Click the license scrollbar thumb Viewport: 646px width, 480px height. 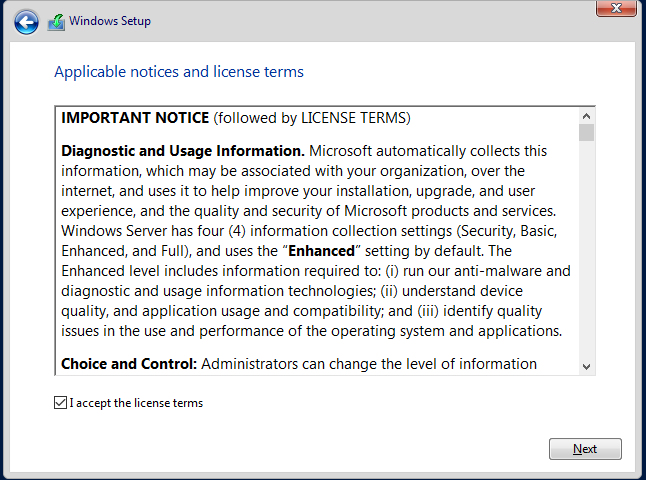click(586, 133)
